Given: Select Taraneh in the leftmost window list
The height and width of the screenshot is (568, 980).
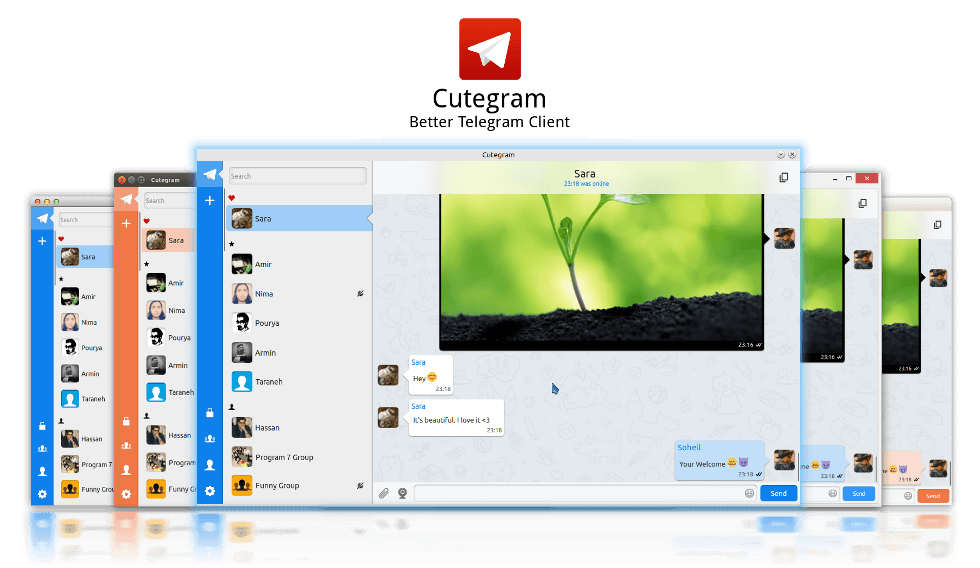Looking at the screenshot, I should point(86,399).
